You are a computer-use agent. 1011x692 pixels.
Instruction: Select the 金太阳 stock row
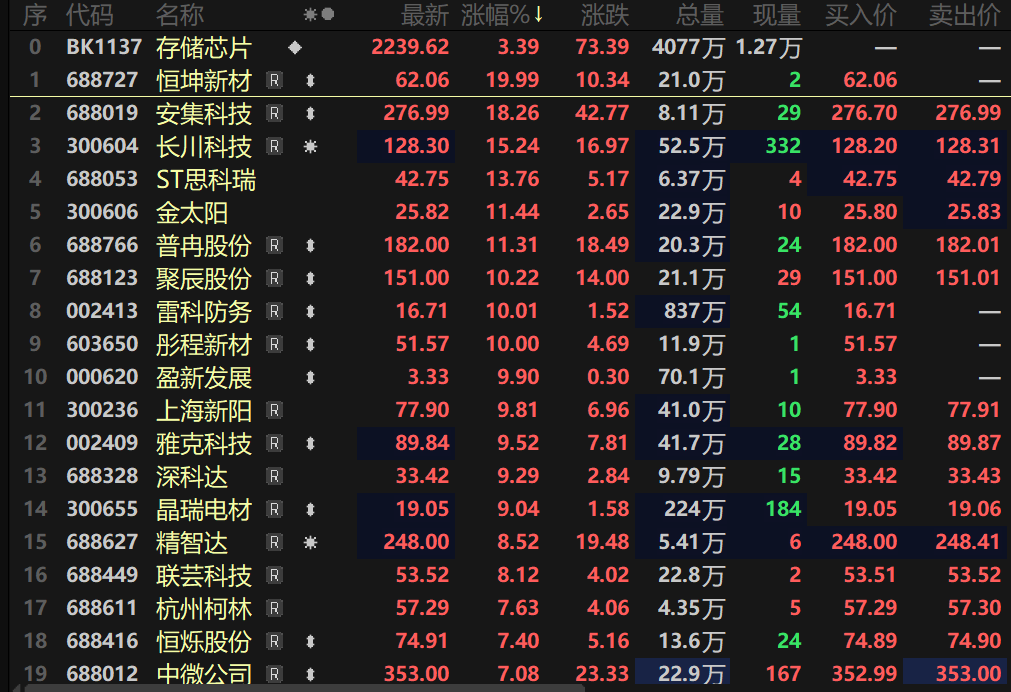coord(508,212)
